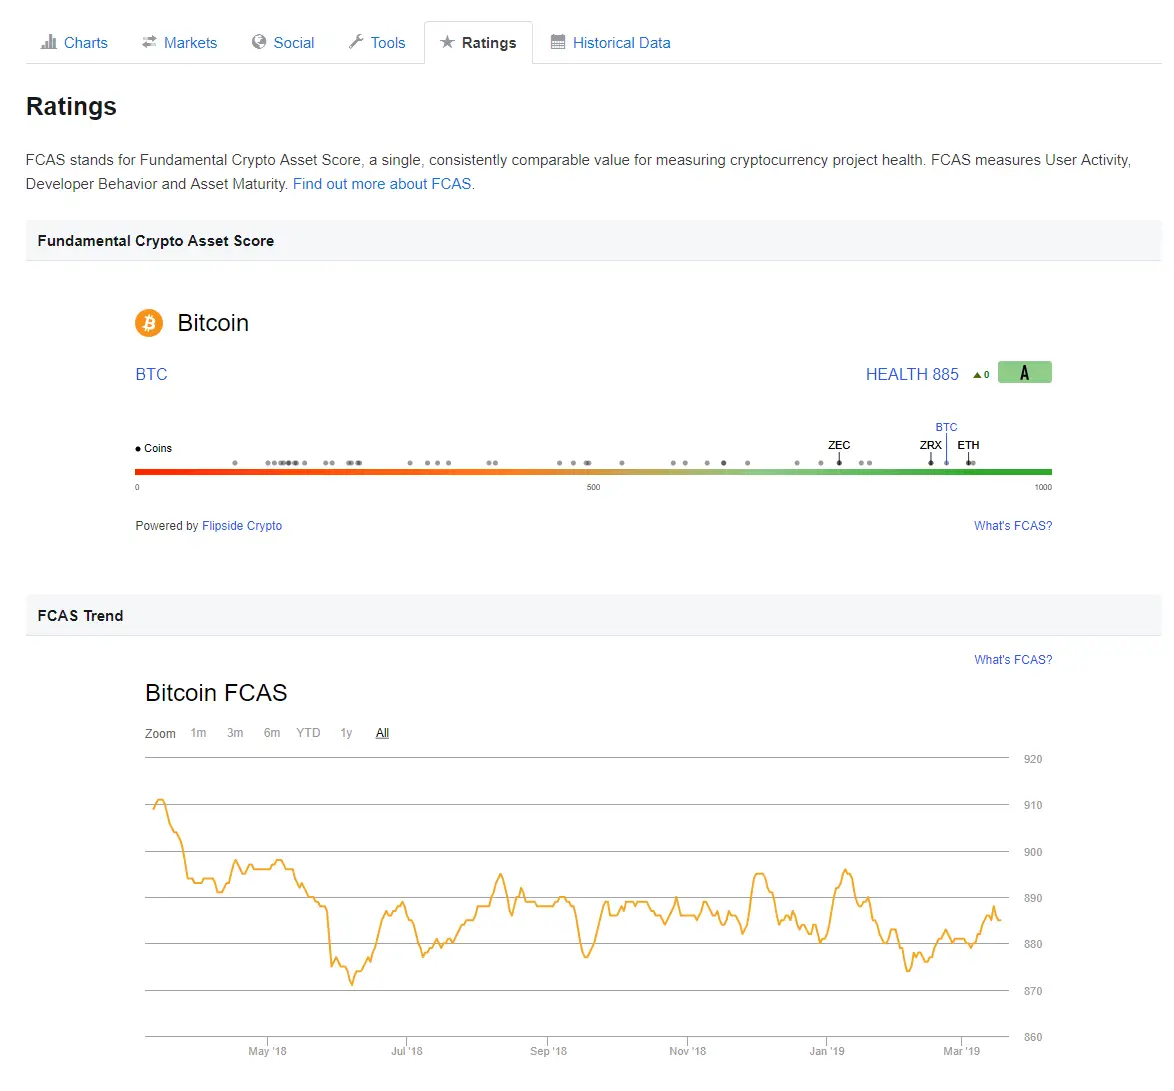Click the orange Bitcoin logo icon
Image resolution: width=1174 pixels, height=1091 pixels.
(149, 323)
